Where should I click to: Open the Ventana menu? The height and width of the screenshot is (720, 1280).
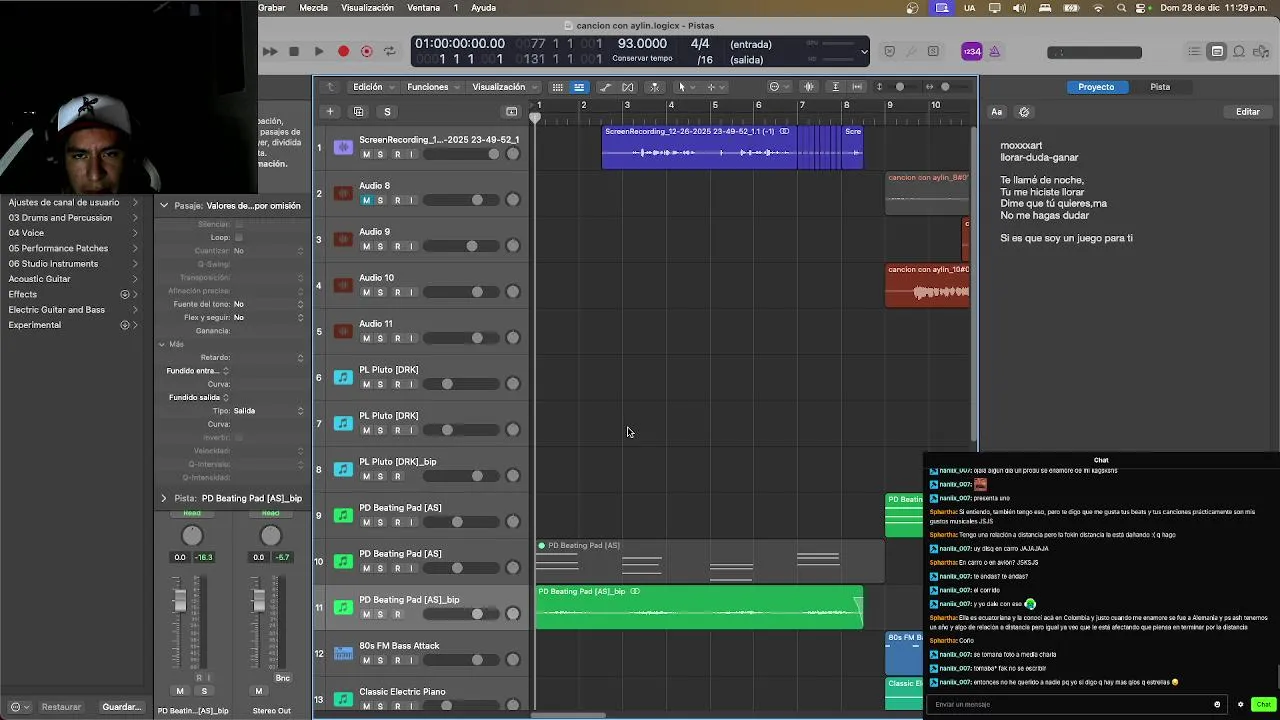point(424,8)
